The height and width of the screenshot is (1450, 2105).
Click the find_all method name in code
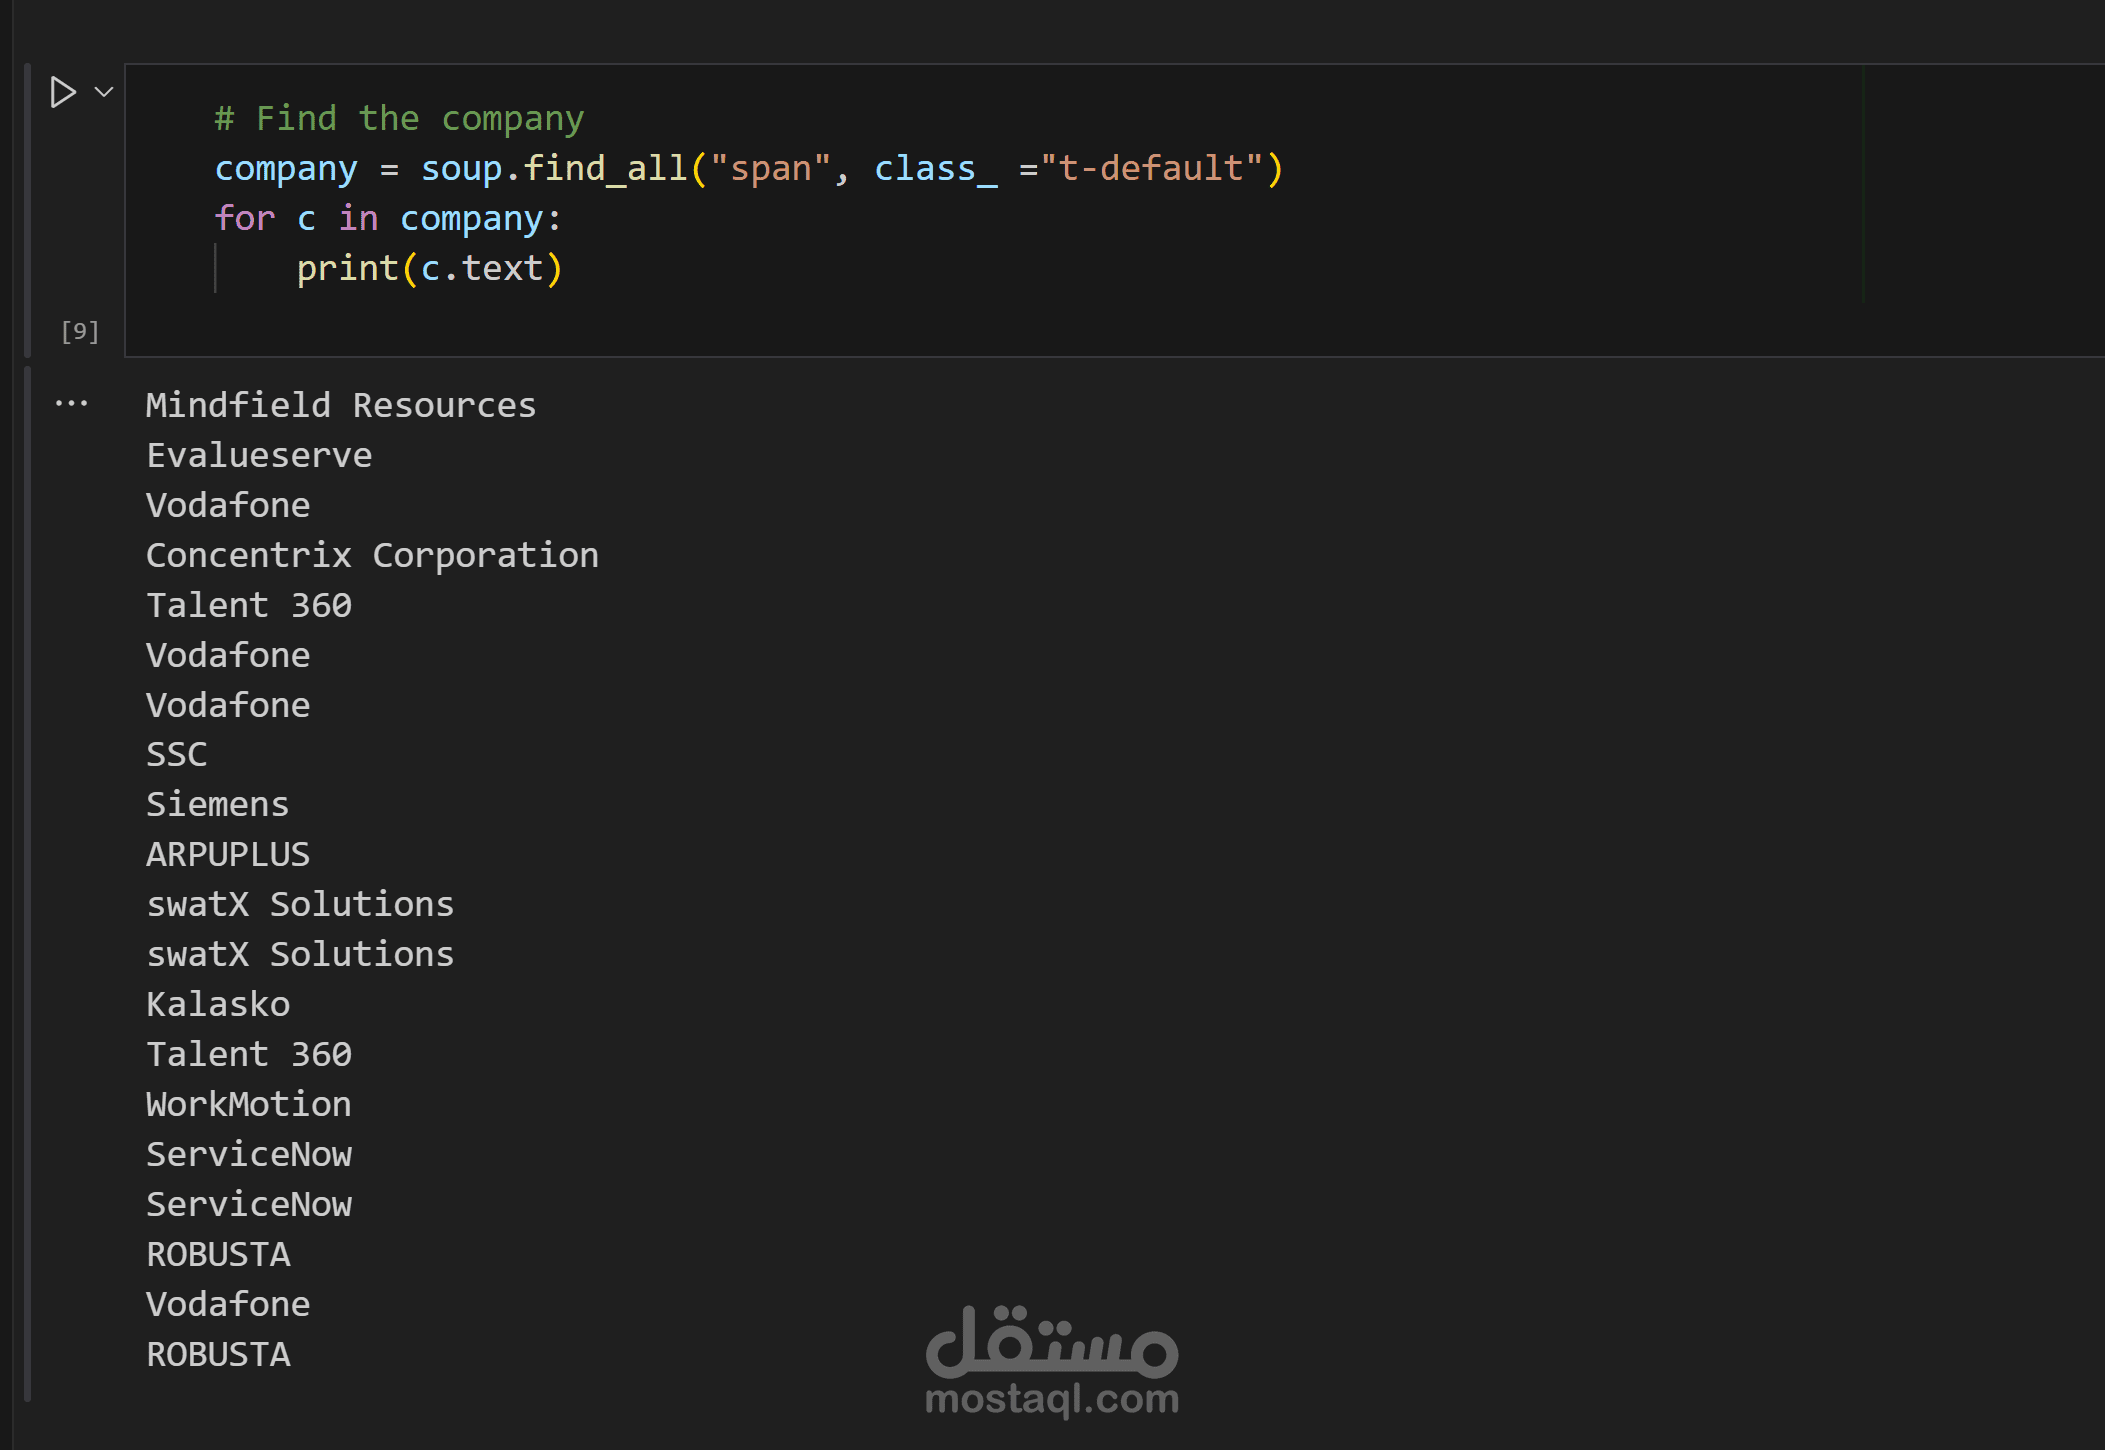point(605,168)
